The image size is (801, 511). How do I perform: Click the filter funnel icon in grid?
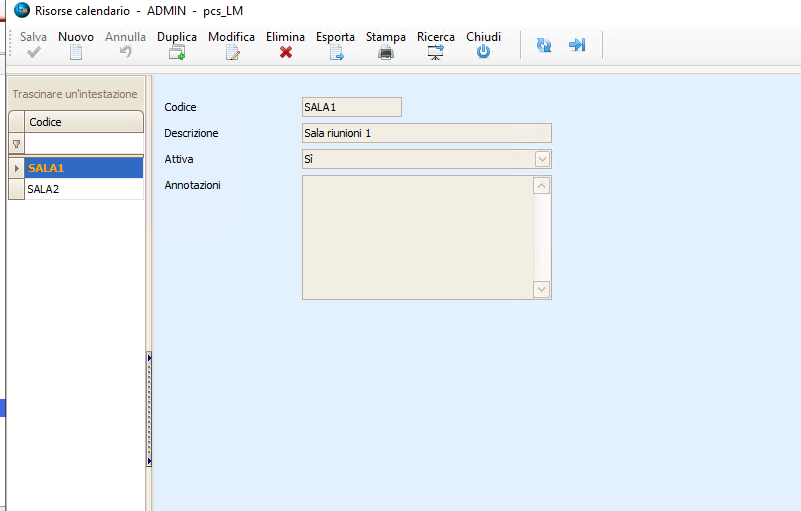[16, 144]
